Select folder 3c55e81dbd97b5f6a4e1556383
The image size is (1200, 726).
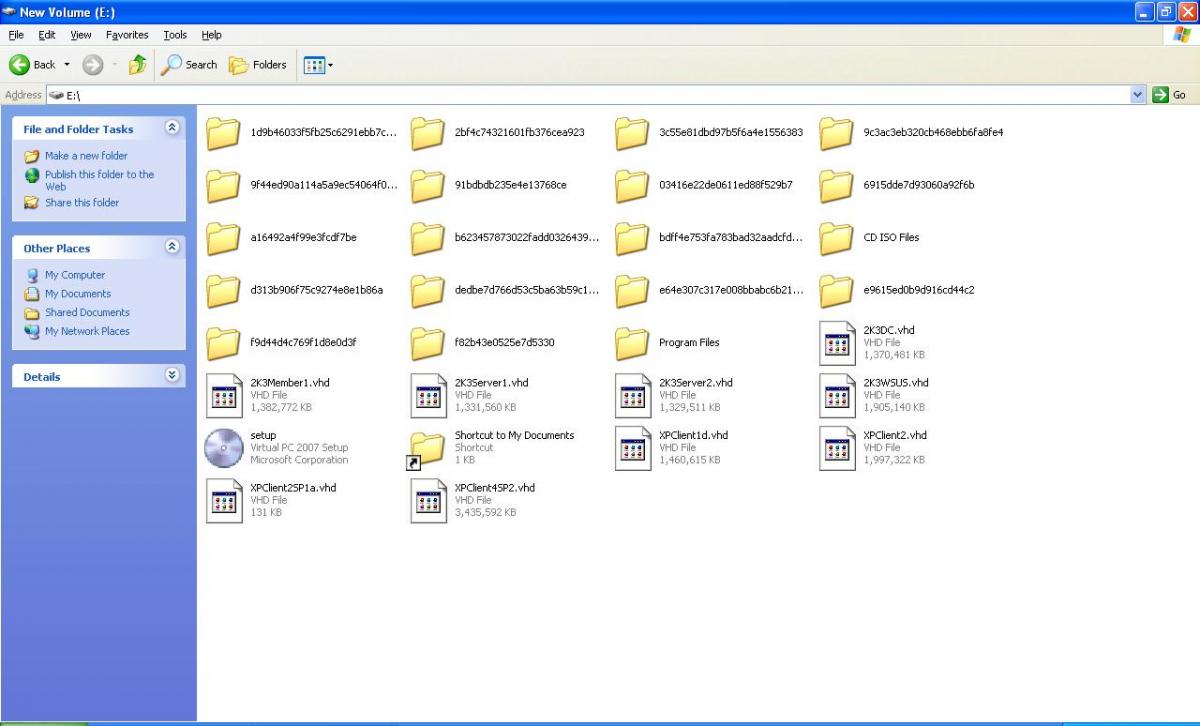tap(632, 134)
